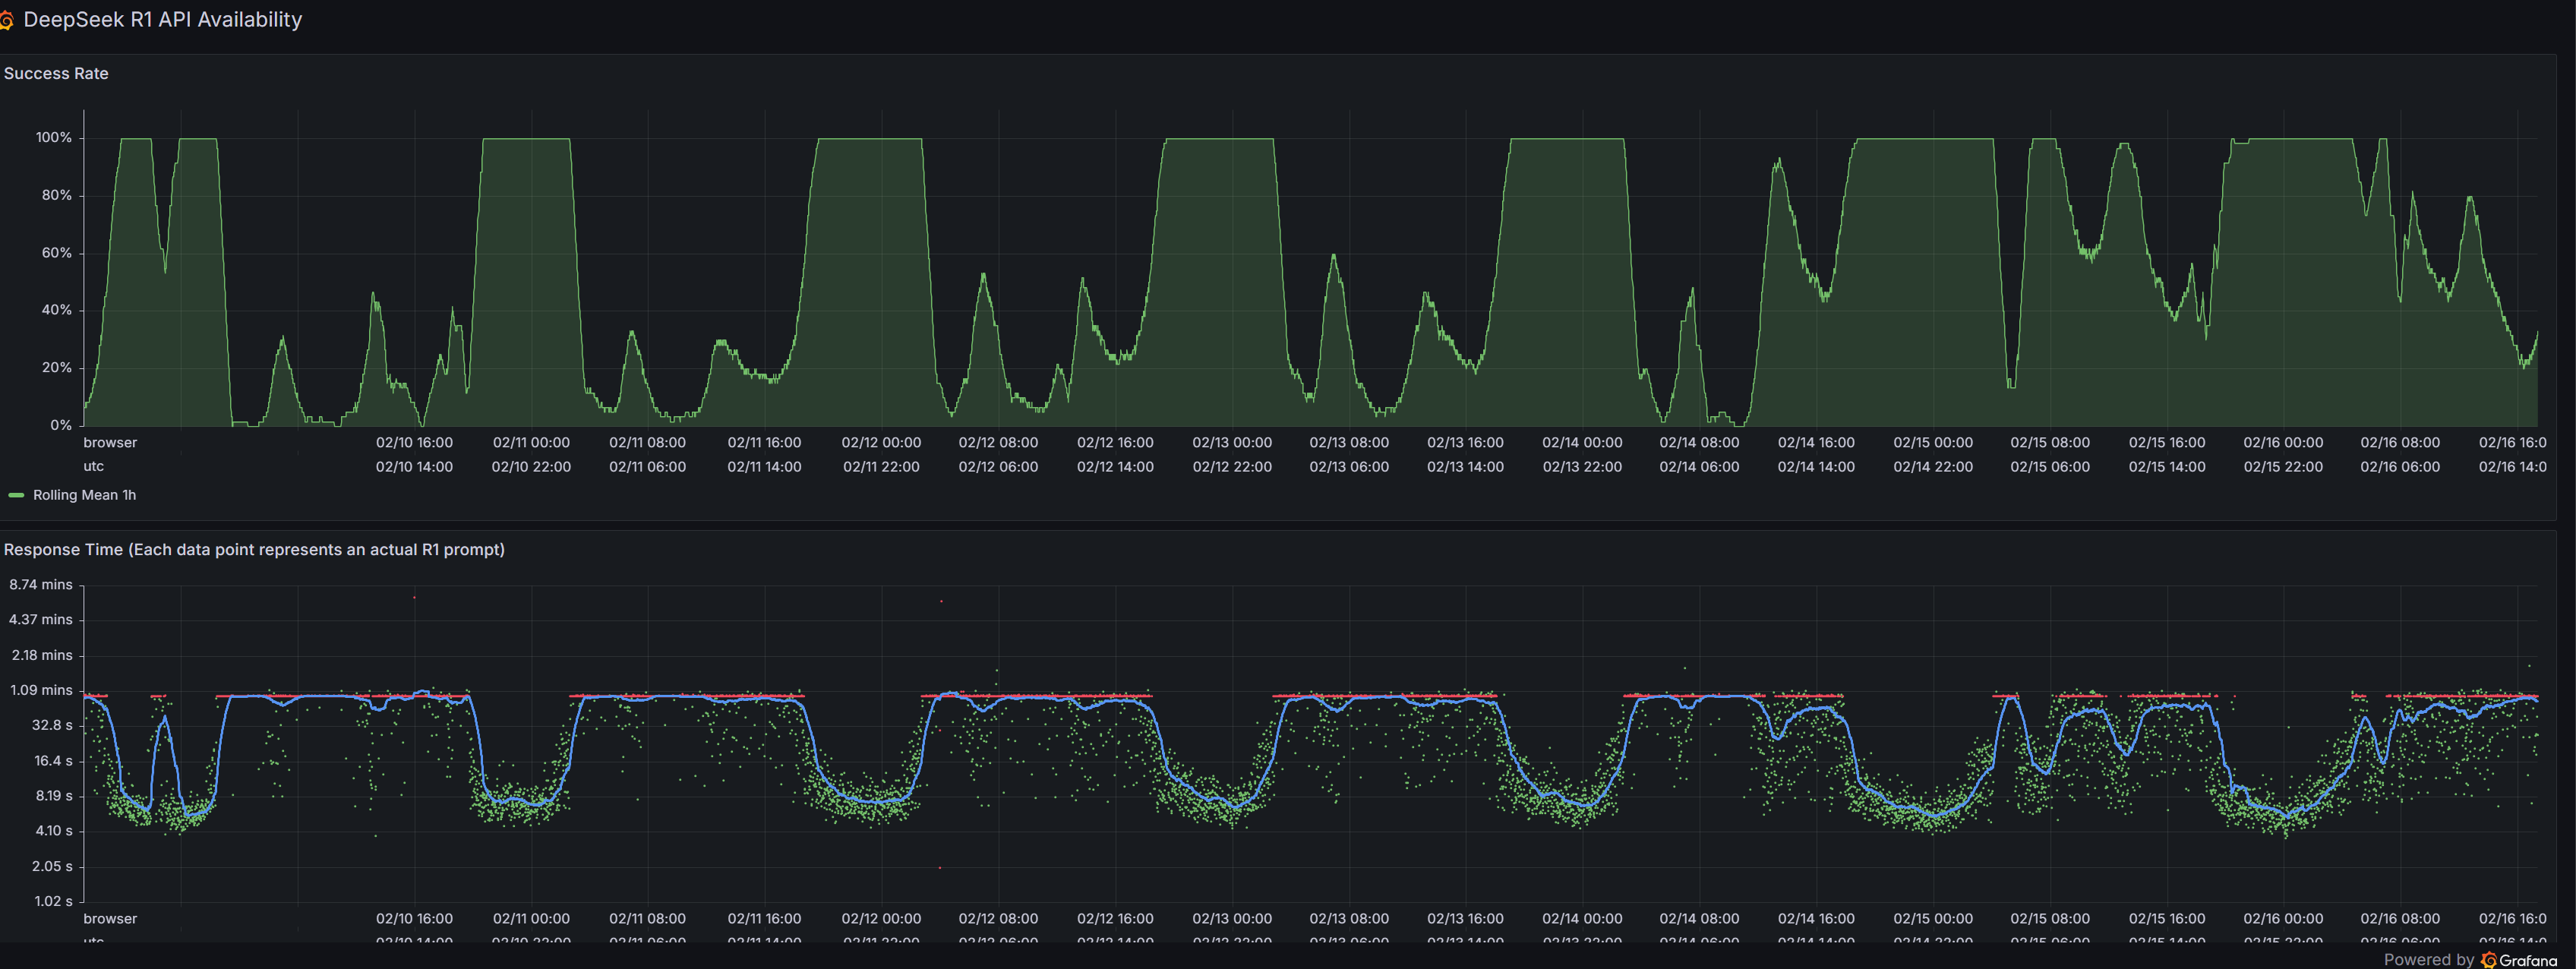Click 02/15 00:00 tick in Success Rate panel
The image size is (2576, 969).
coord(1933,442)
